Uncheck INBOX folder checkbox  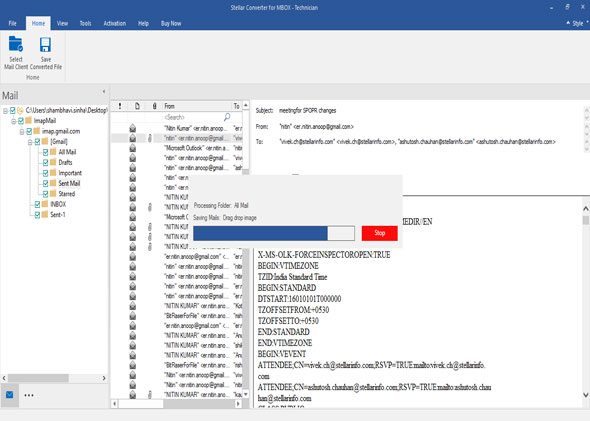[x=37, y=204]
